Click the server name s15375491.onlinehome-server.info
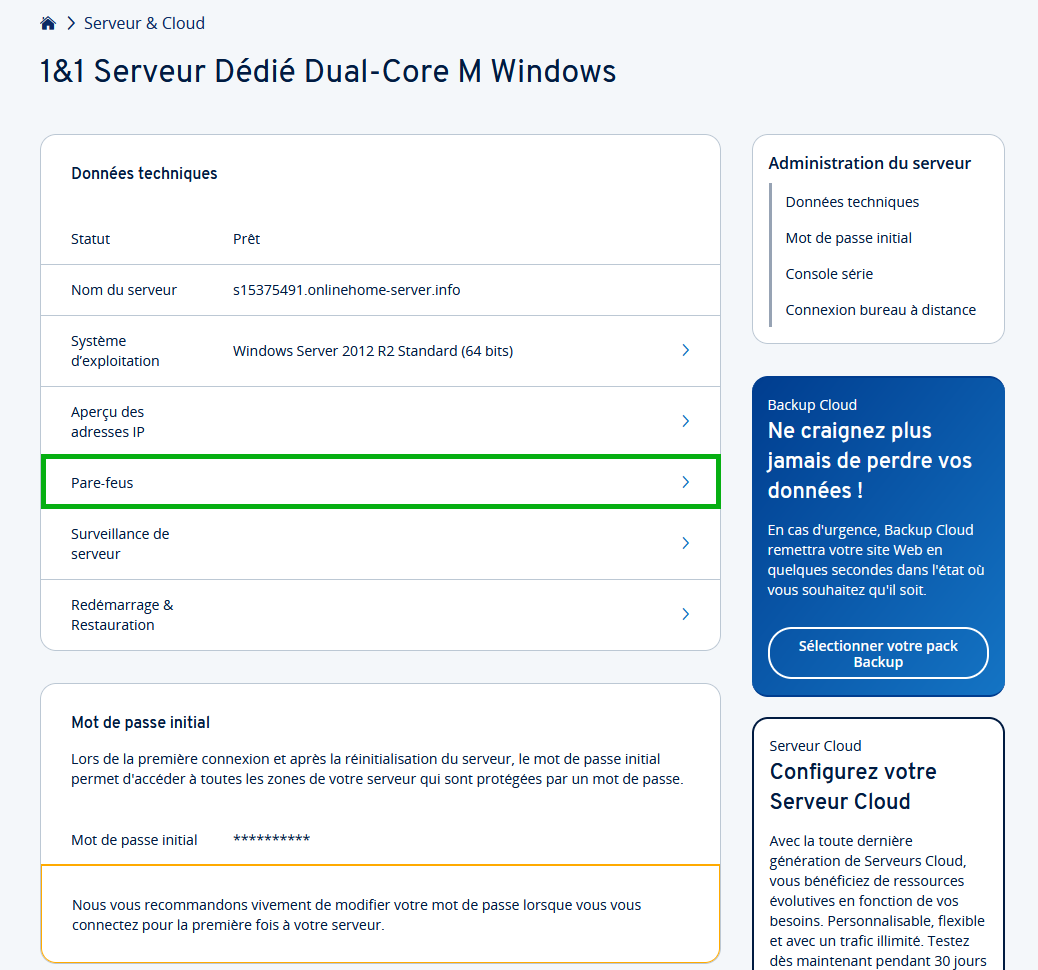The height and width of the screenshot is (970, 1038). [346, 290]
